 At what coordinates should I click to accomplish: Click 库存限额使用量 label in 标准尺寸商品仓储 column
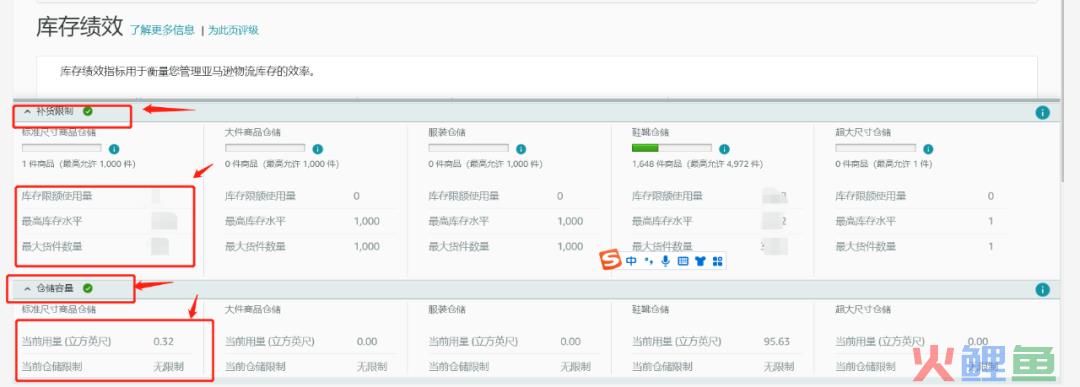[57, 196]
